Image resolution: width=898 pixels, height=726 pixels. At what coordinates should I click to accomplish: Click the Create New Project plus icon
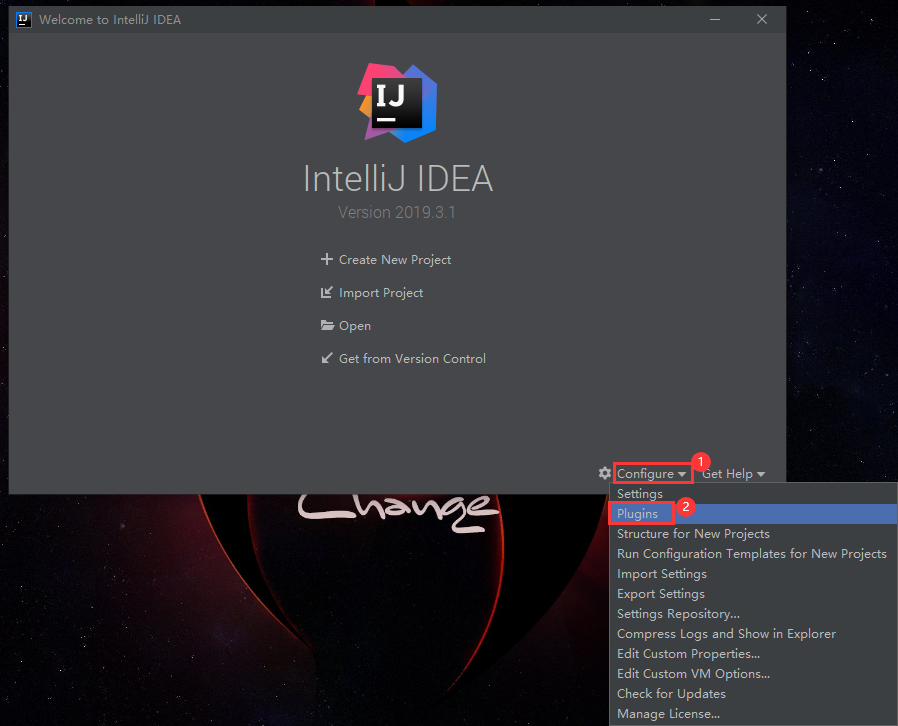pyautogui.click(x=326, y=259)
